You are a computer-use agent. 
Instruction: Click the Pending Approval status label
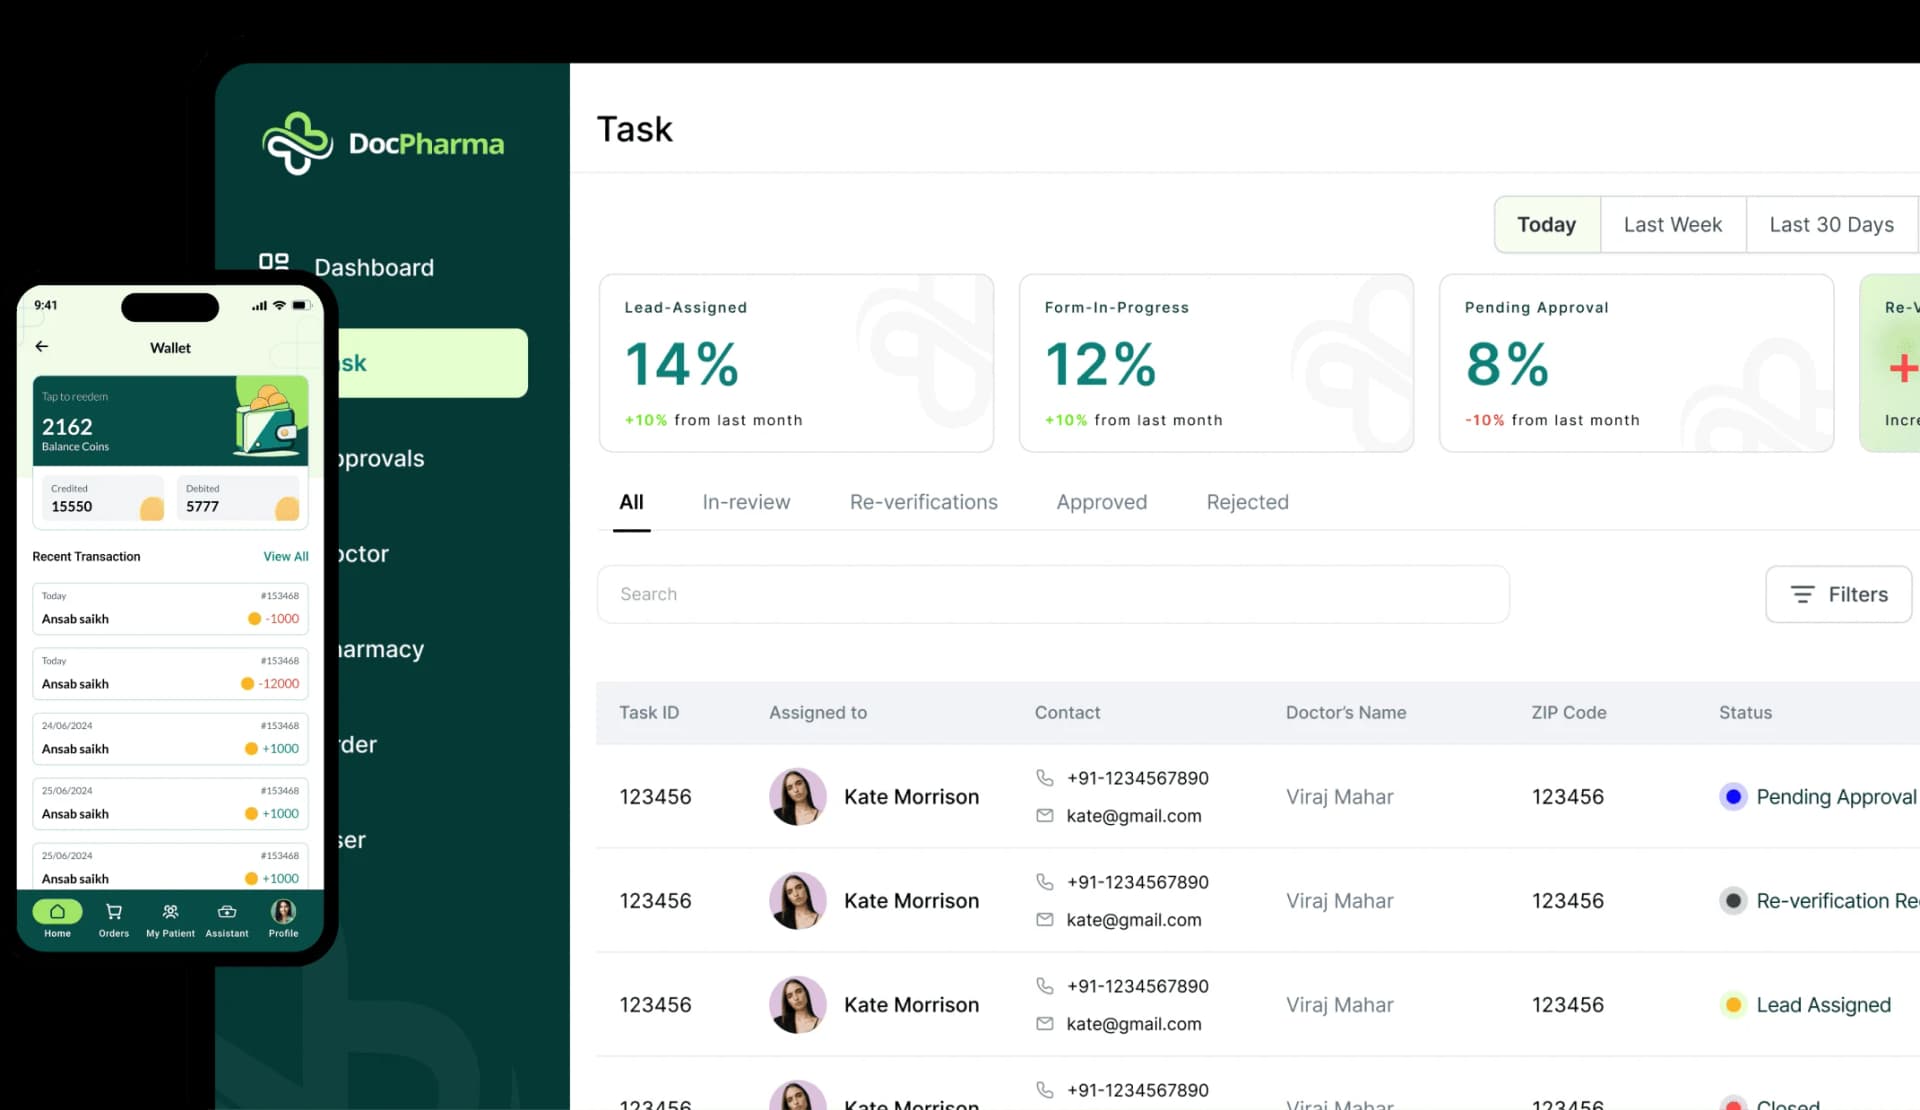1836,797
